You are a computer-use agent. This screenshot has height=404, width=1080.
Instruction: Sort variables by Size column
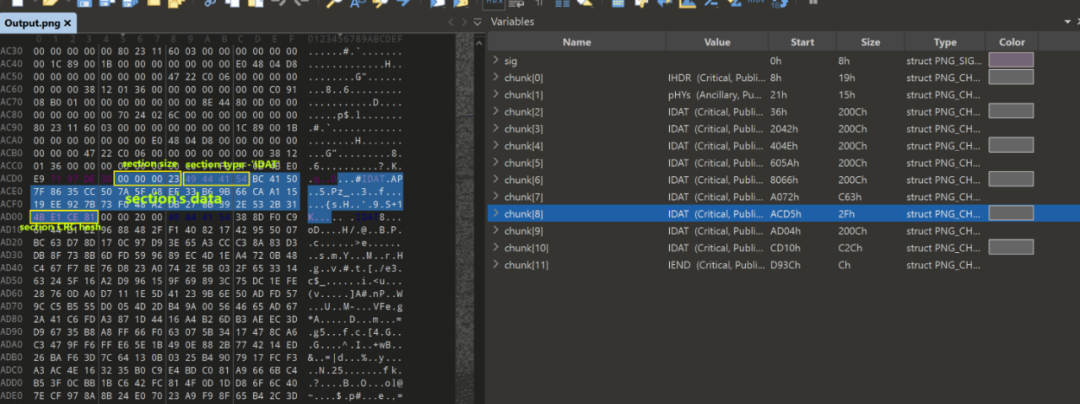tap(870, 42)
